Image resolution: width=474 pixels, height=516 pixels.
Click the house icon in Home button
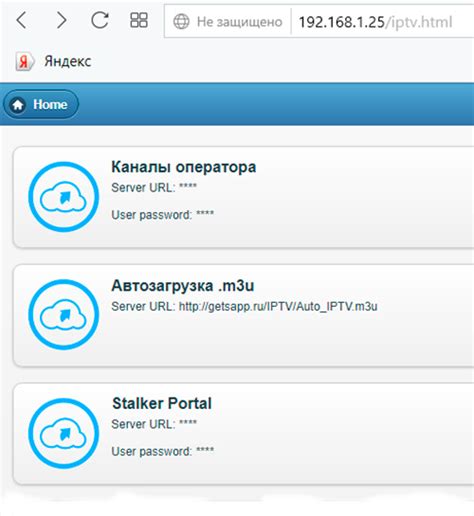click(x=18, y=105)
